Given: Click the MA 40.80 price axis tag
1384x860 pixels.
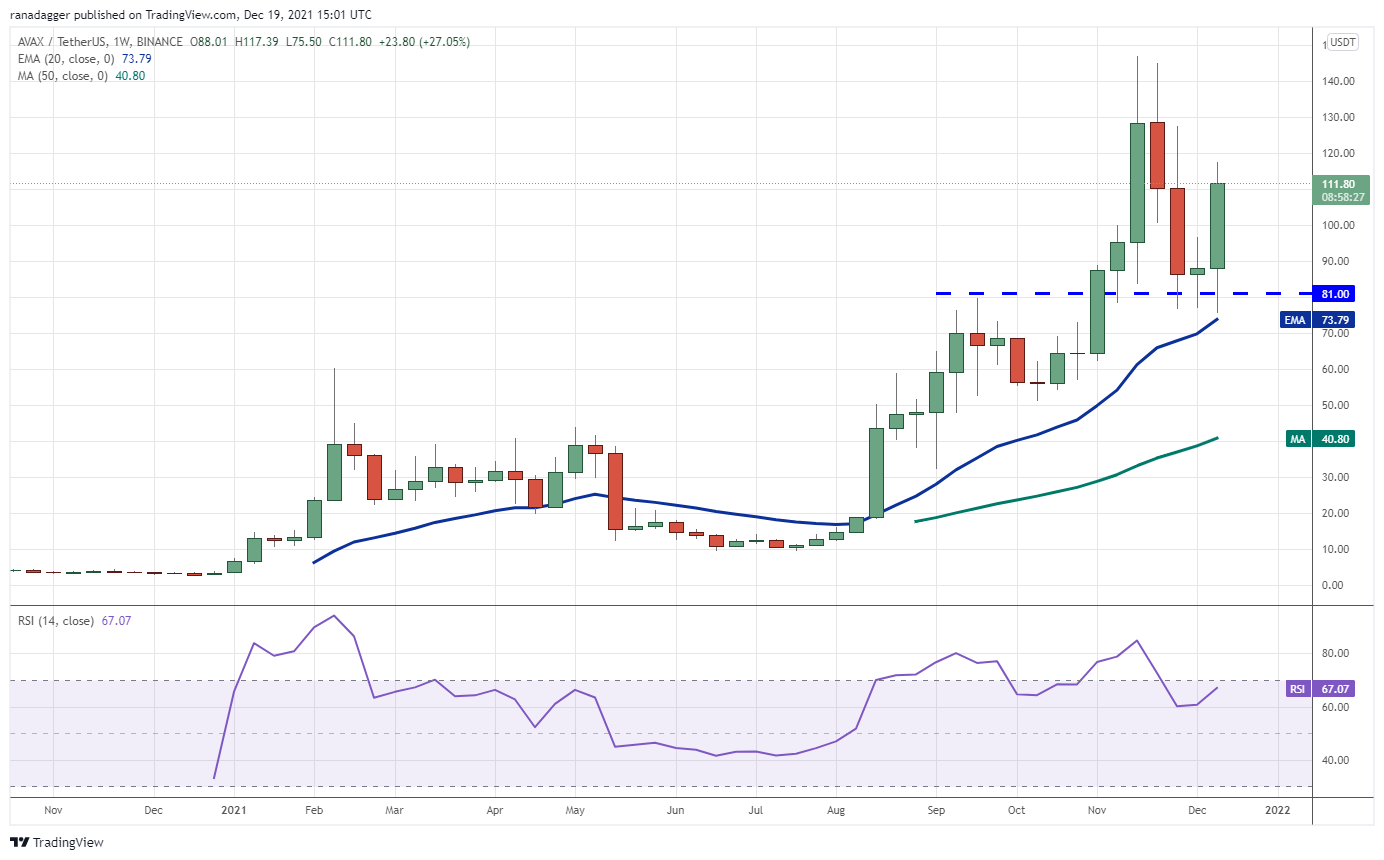Looking at the screenshot, I should 1321,438.
